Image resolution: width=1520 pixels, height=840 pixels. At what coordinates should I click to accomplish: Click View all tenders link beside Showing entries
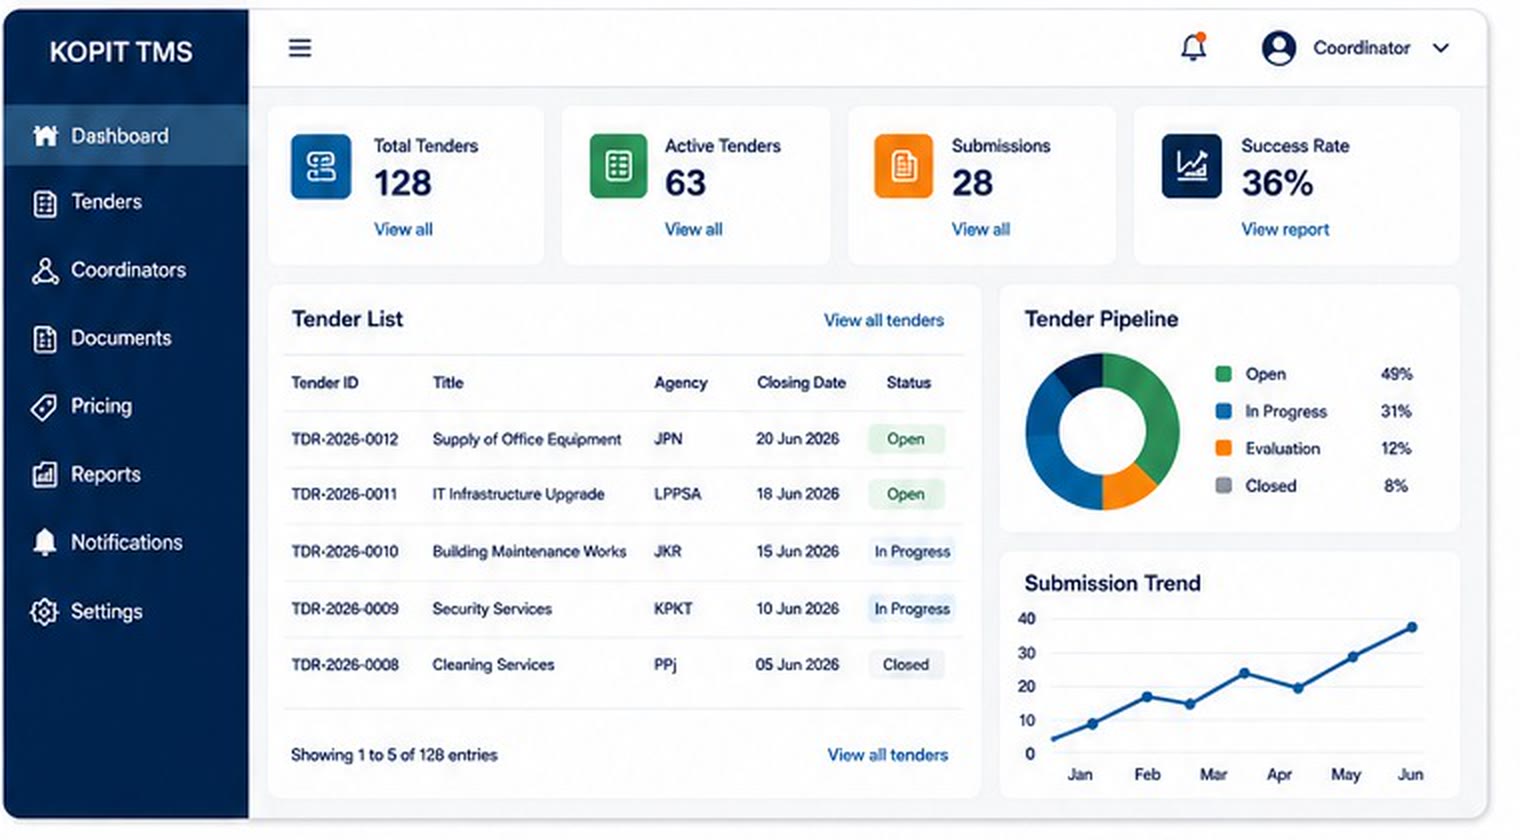tap(888, 755)
